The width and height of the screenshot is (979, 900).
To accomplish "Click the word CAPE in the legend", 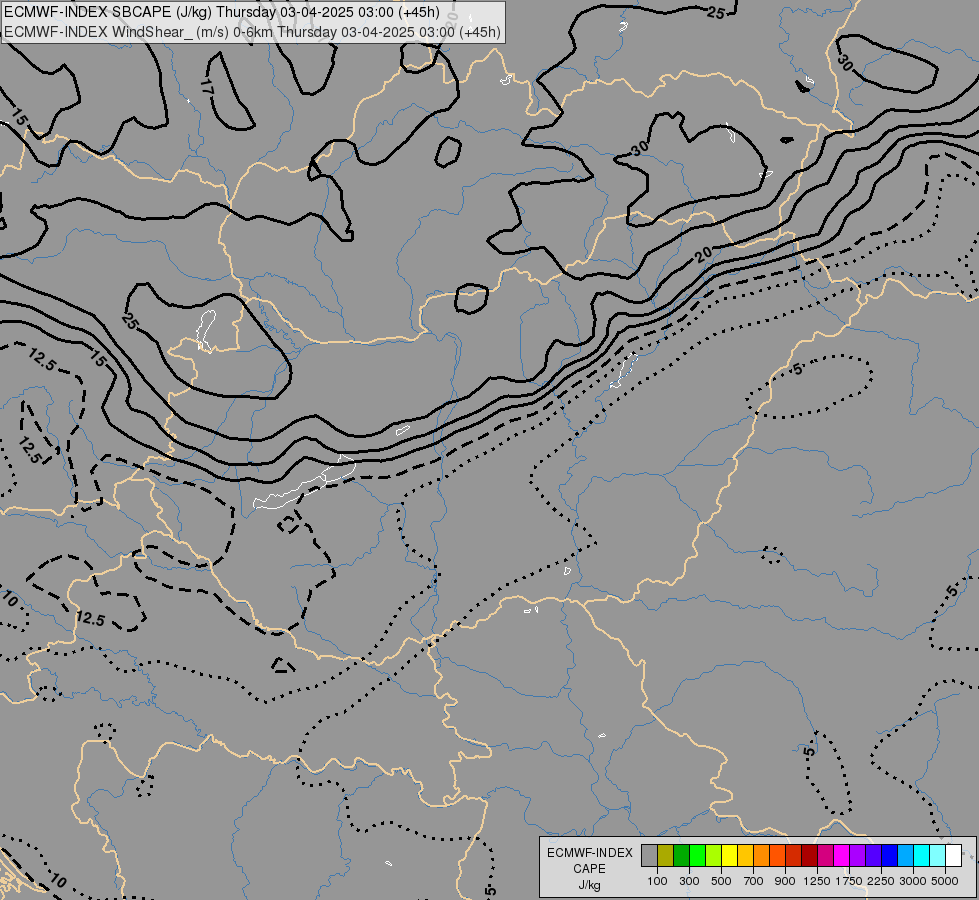I will point(589,869).
